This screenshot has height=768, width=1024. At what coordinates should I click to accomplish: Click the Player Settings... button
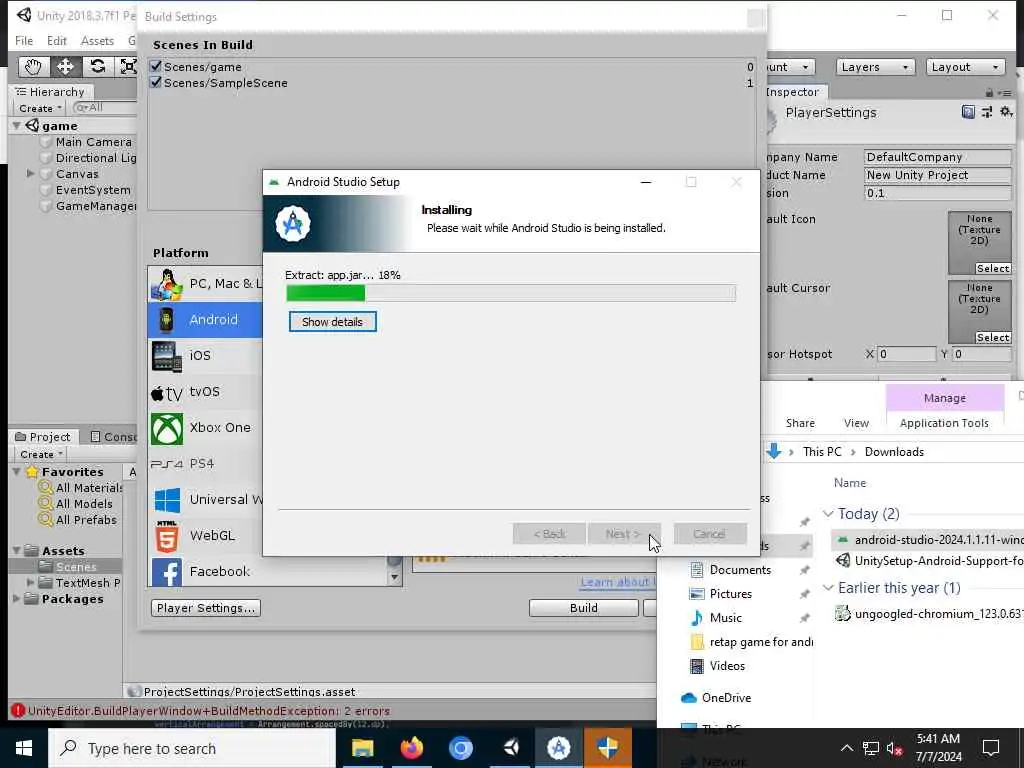point(206,608)
